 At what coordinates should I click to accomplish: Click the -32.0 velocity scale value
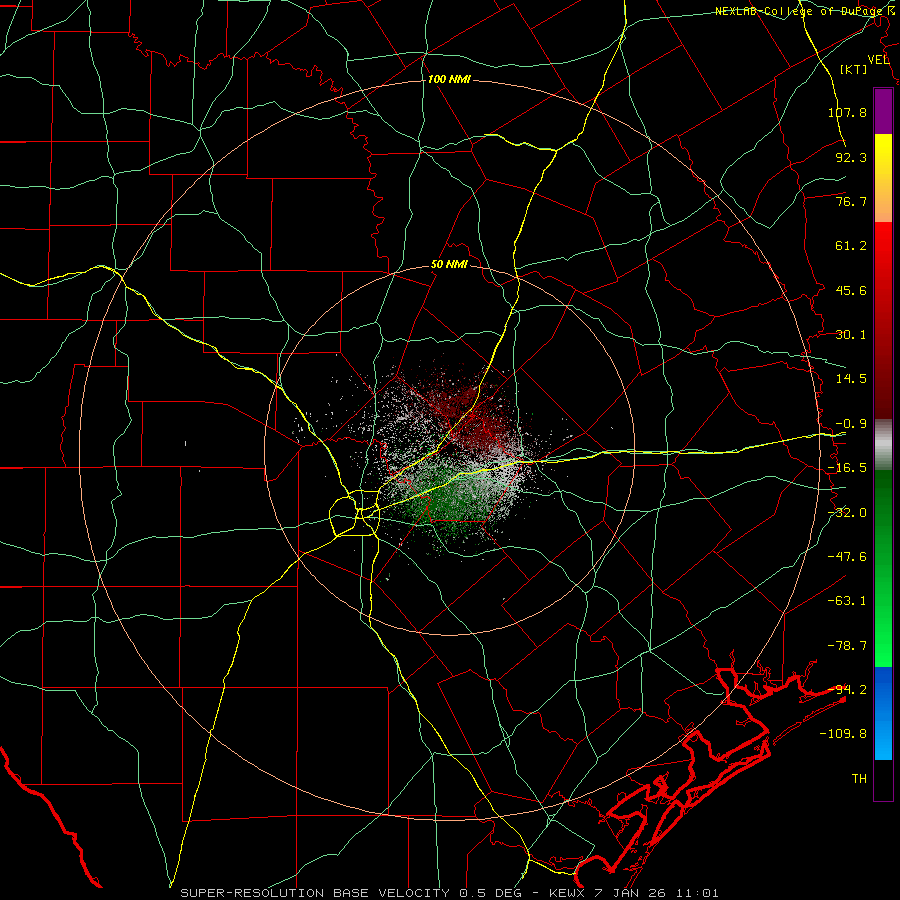pyautogui.click(x=847, y=513)
